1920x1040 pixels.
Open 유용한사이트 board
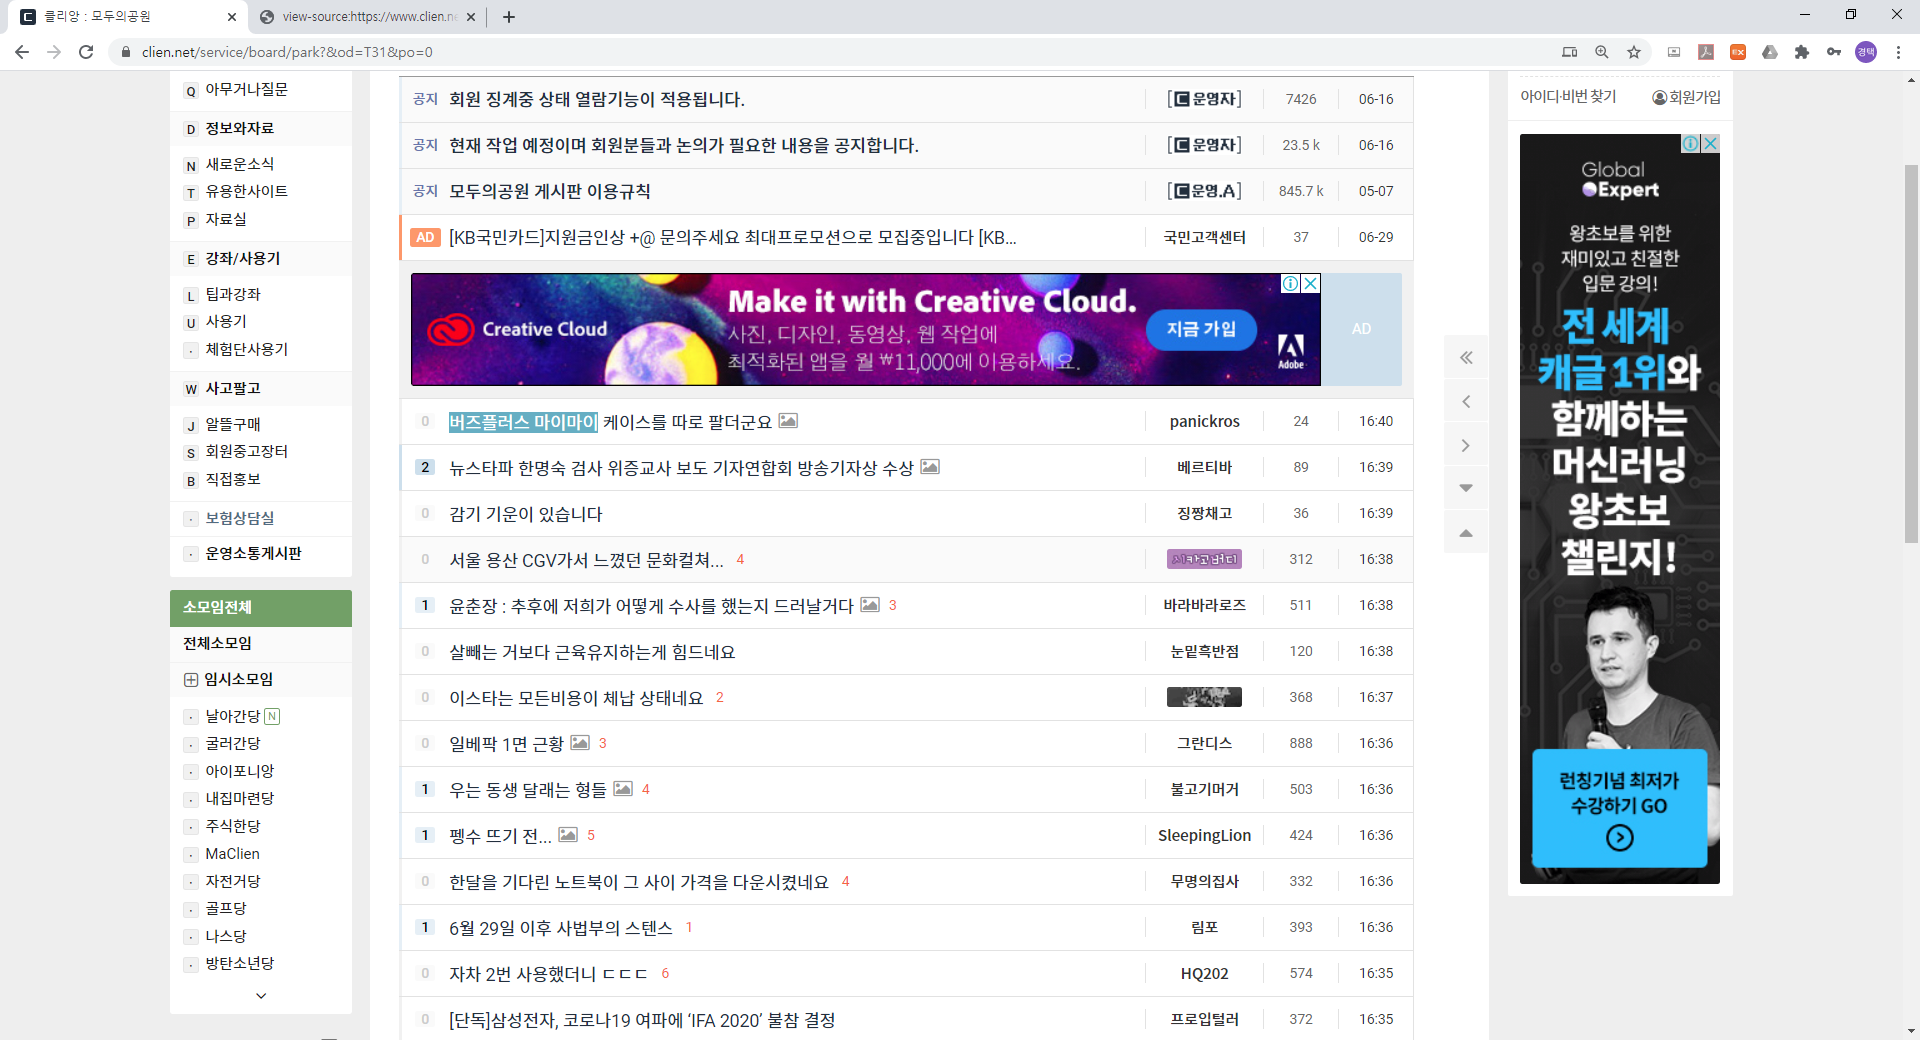pos(246,192)
